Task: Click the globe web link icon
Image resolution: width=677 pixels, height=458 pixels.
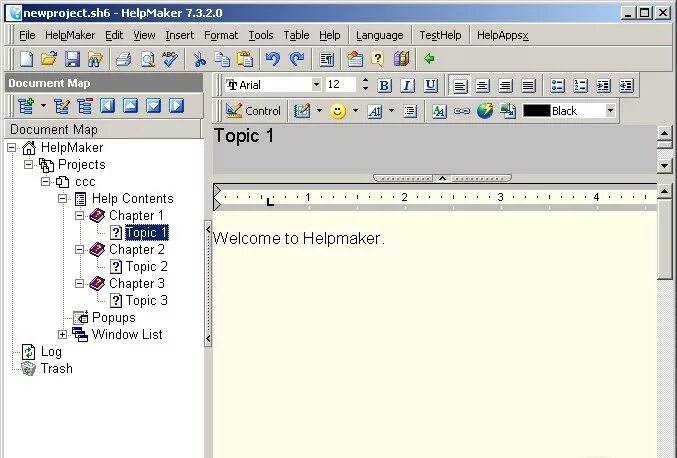Action: (x=485, y=111)
